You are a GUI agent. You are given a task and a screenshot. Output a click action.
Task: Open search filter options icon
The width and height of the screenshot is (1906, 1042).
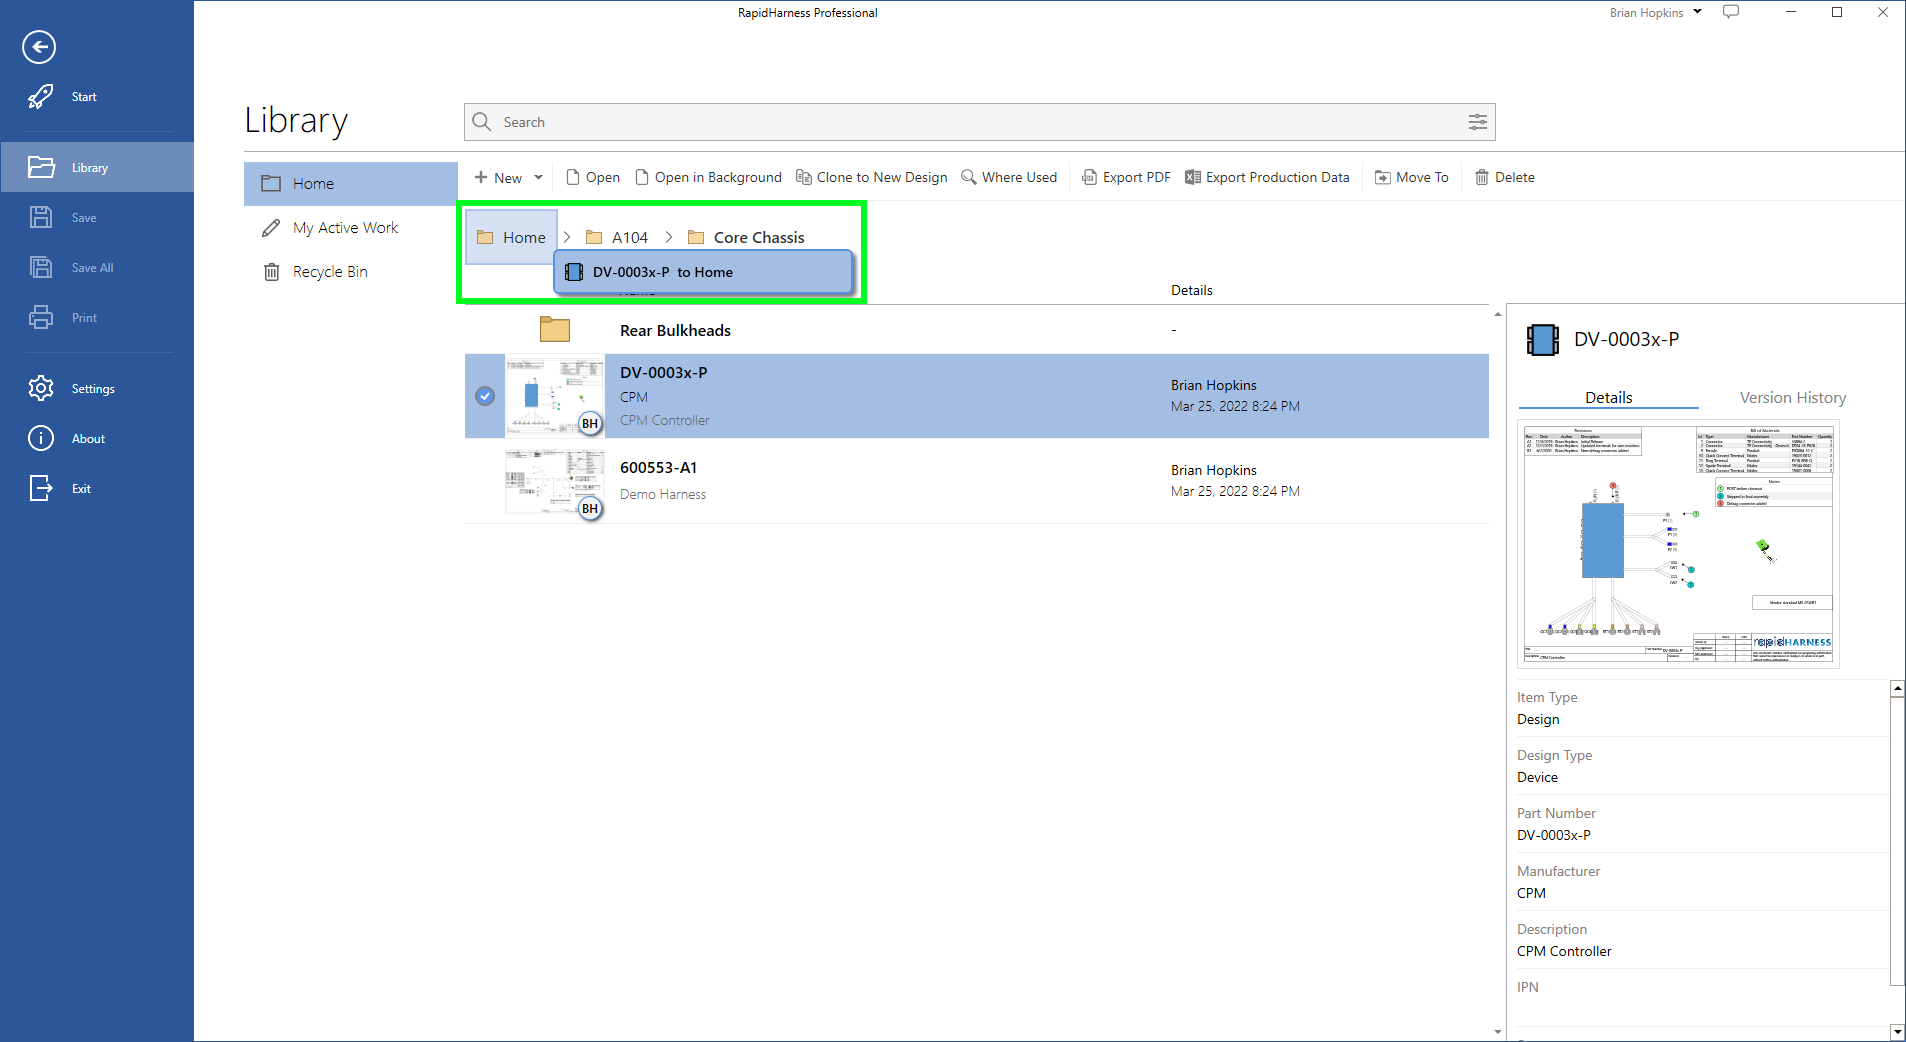pos(1477,122)
